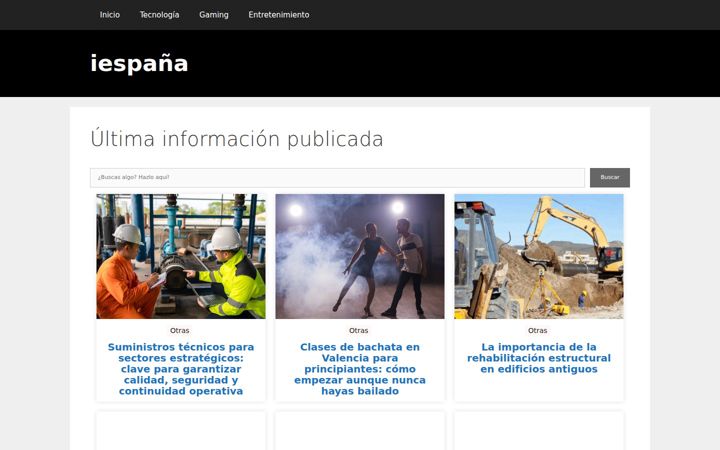The width and height of the screenshot is (720, 450).
Task: Click the Buscar button
Action: pos(610,178)
